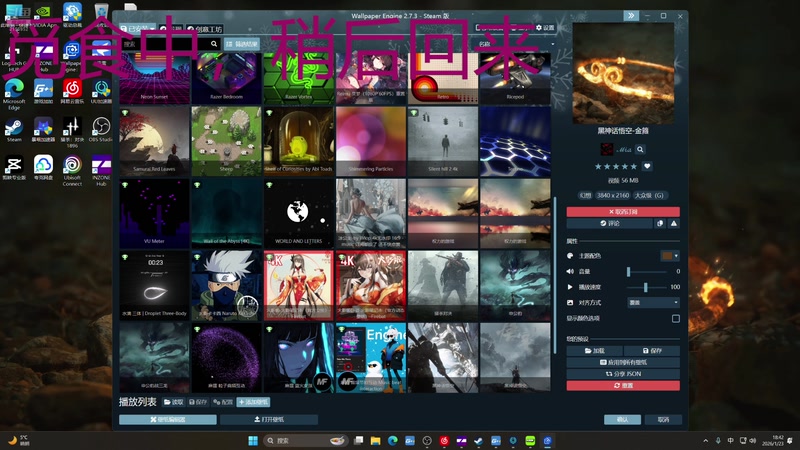Open the scheme color swatch dropdown
The image size is (800, 450).
670,256
